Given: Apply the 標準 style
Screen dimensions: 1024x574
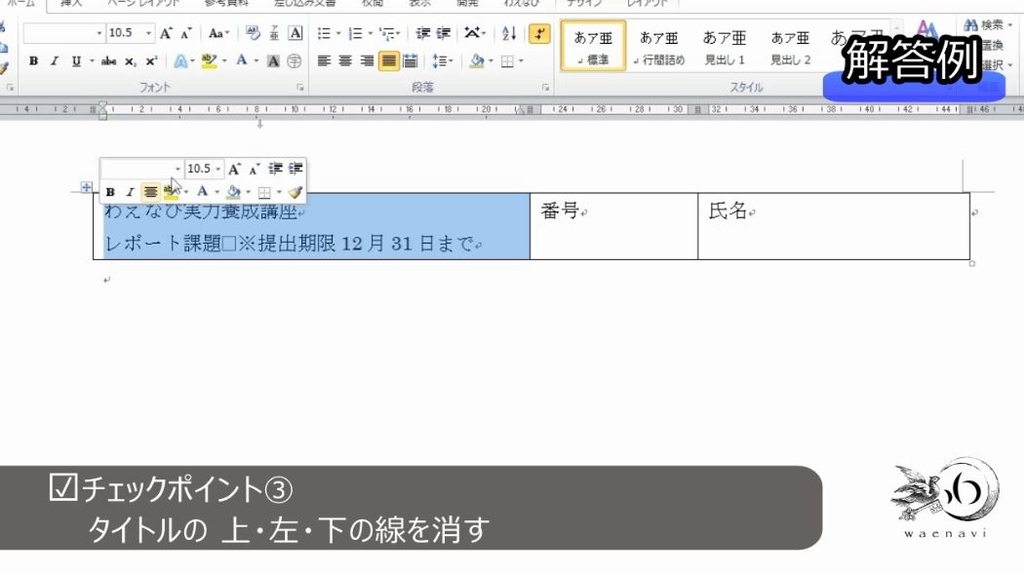Looking at the screenshot, I should pos(593,46).
